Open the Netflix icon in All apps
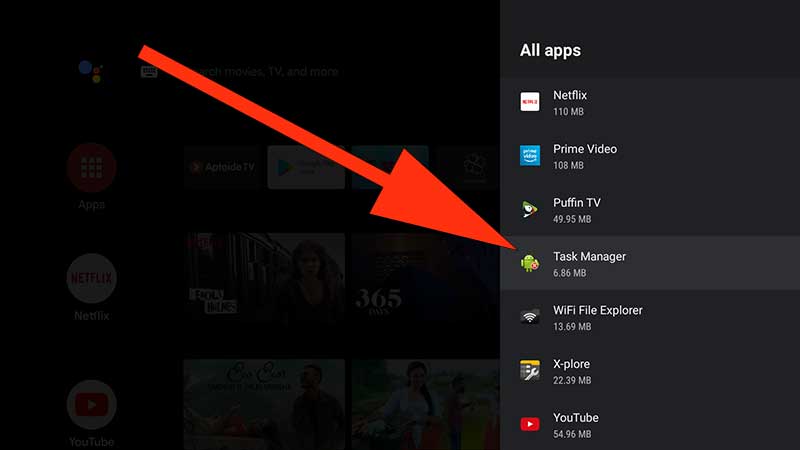 tap(530, 102)
